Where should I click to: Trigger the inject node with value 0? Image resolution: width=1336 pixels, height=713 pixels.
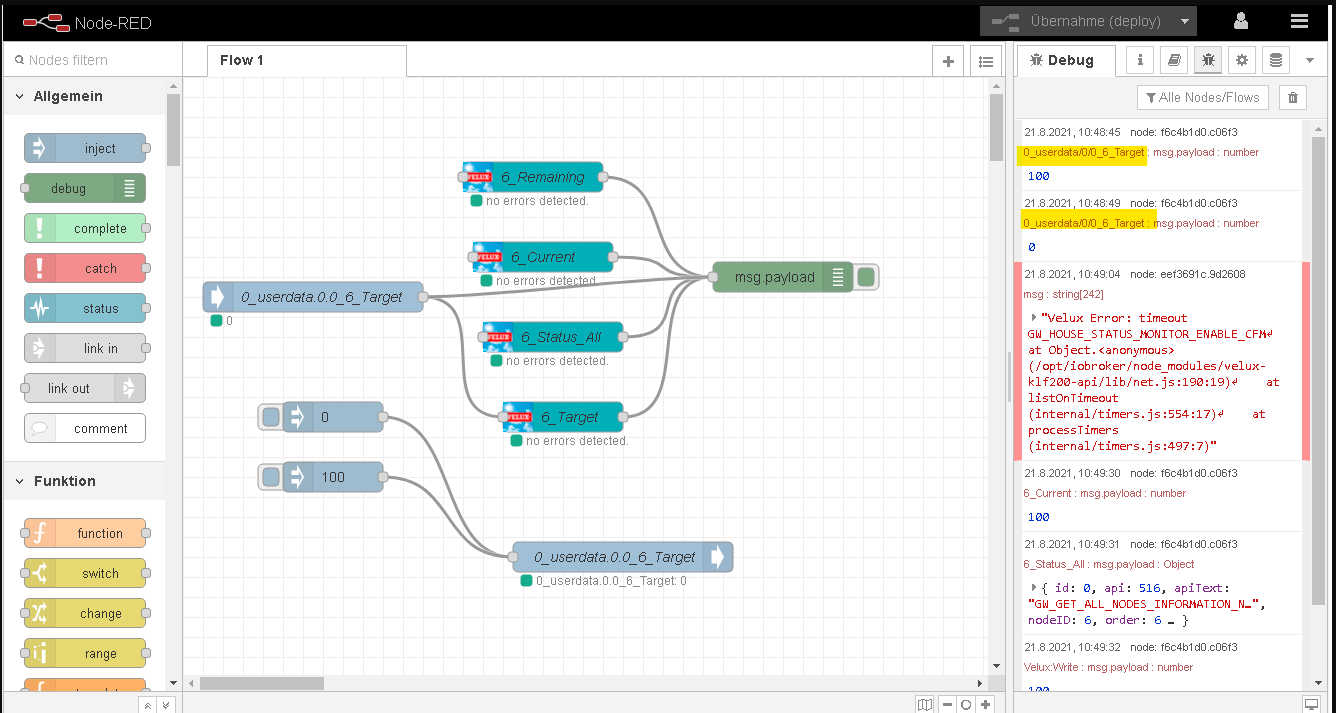[x=270, y=417]
